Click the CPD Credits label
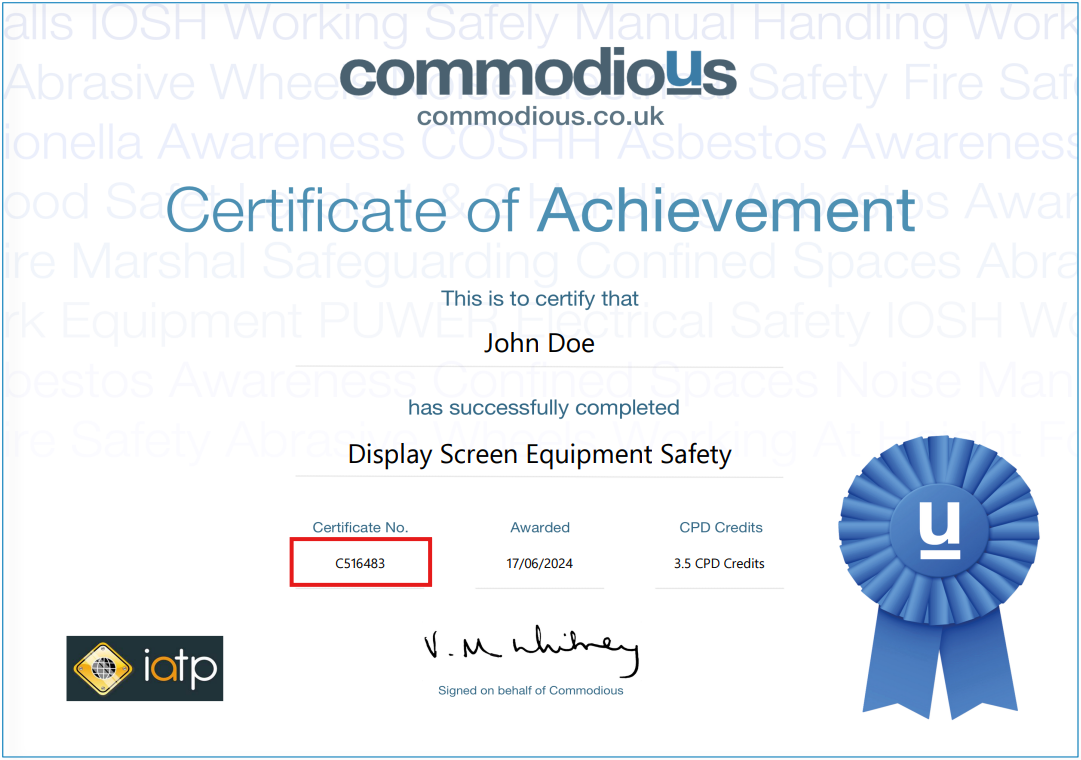The height and width of the screenshot is (760, 1081). click(x=720, y=528)
